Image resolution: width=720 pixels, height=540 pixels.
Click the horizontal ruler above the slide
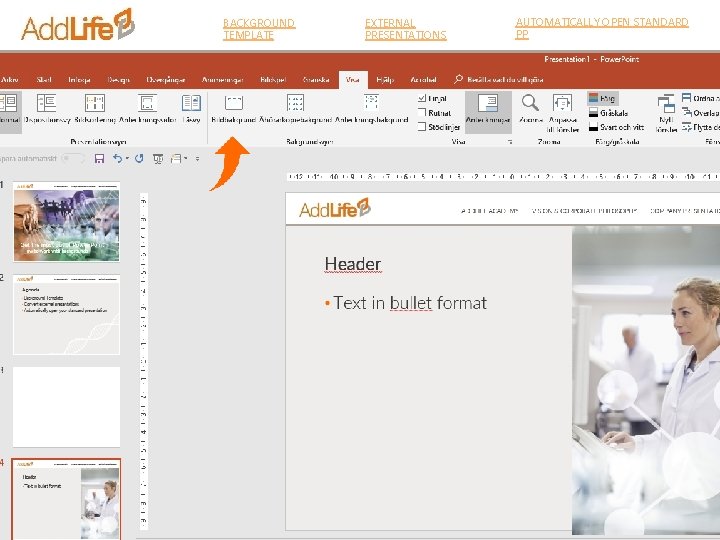click(x=503, y=176)
